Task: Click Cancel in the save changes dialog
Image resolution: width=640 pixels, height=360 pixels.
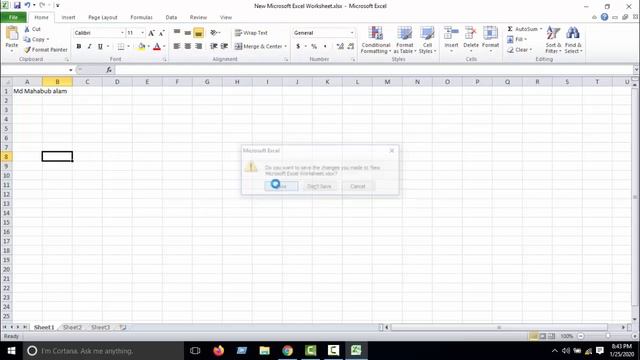Action: [358, 186]
